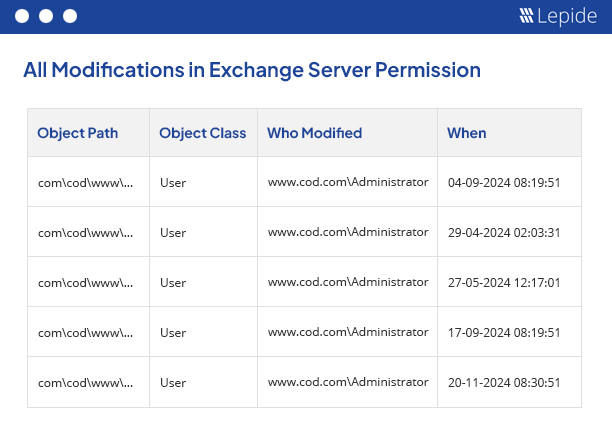Click User class in the 04-09-2024 row
The width and height of the screenshot is (612, 430).
coord(173,183)
